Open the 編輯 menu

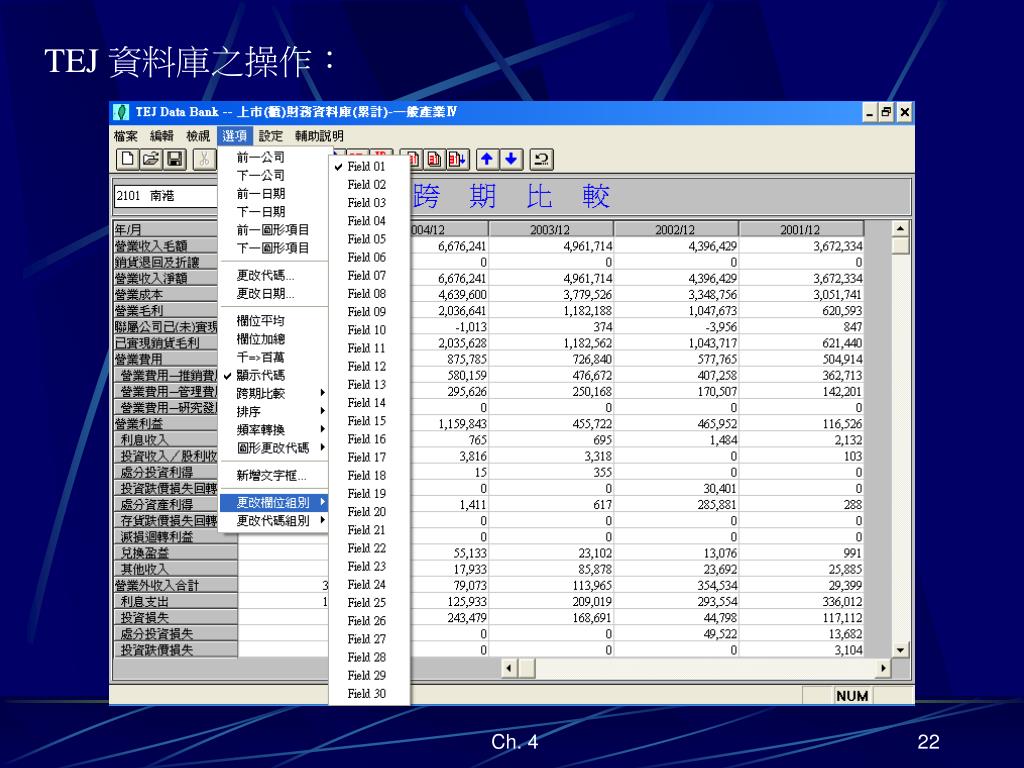162,136
